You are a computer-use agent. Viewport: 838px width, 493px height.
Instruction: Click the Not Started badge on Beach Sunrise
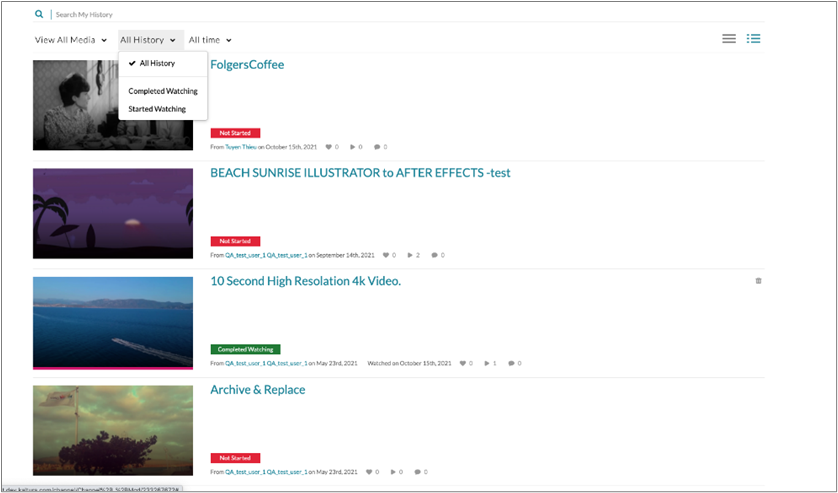(x=235, y=241)
